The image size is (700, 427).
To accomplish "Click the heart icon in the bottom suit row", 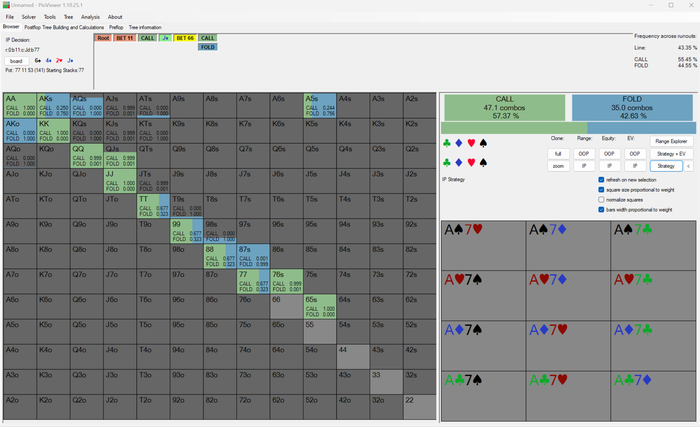I will click(471, 163).
